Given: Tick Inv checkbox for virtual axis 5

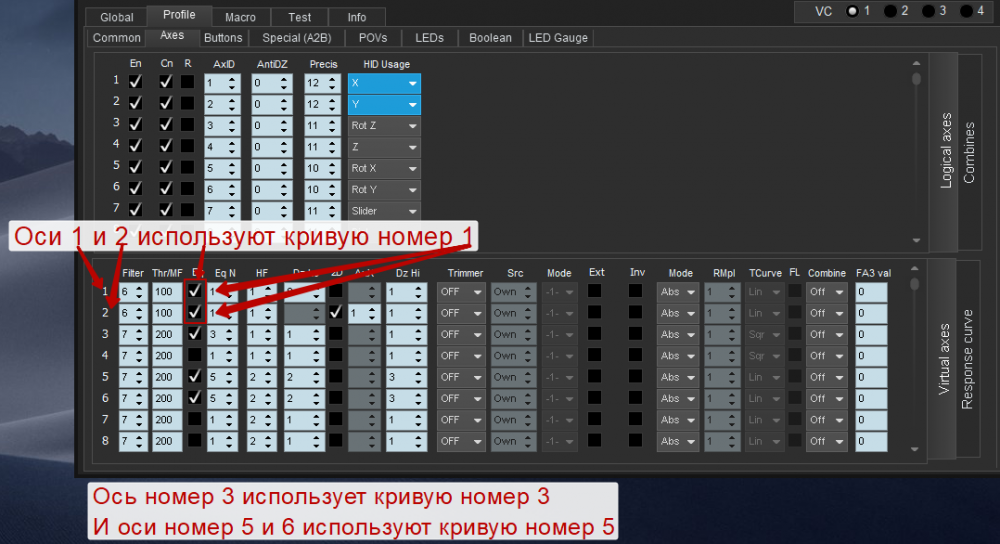Looking at the screenshot, I should 635,376.
